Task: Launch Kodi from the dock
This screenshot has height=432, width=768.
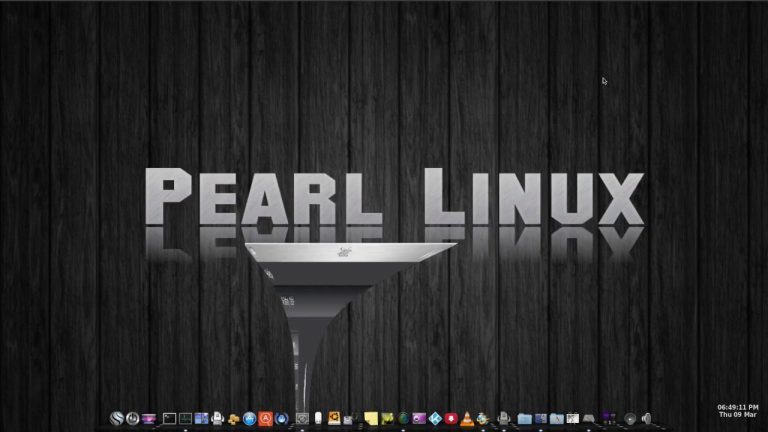Action: (435, 418)
